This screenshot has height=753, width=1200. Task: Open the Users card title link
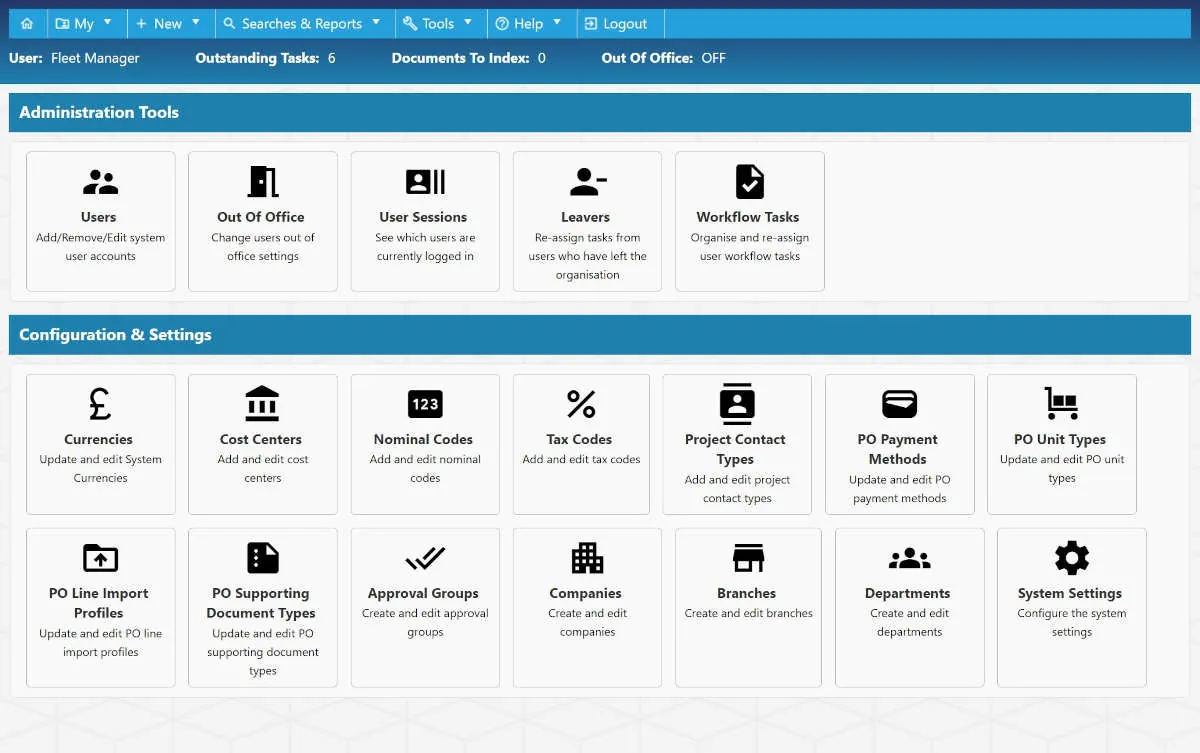pyautogui.click(x=99, y=217)
